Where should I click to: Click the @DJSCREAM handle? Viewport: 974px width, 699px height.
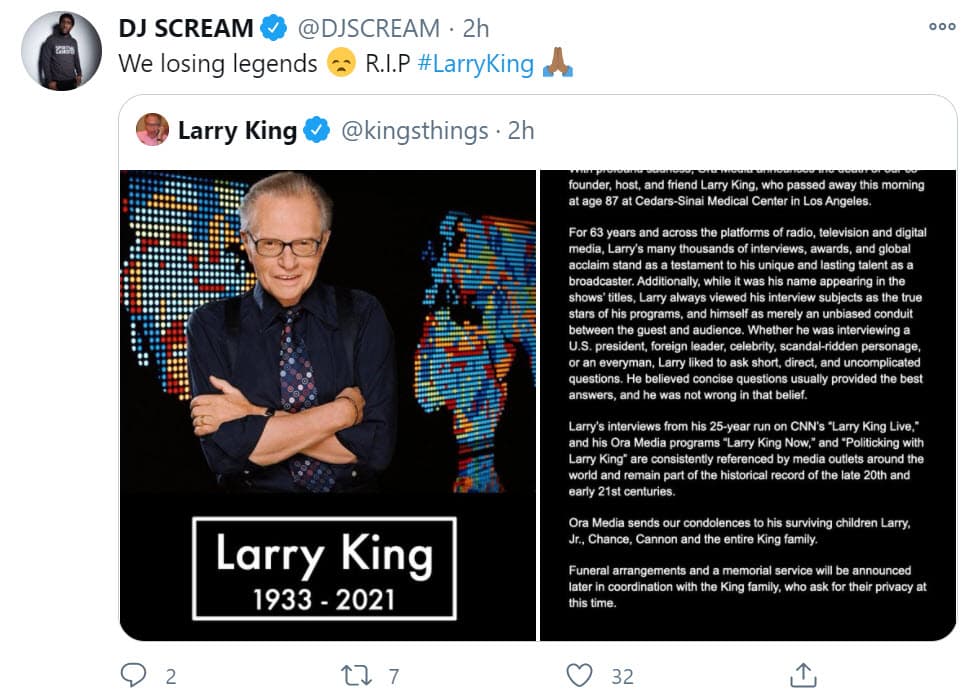370,28
